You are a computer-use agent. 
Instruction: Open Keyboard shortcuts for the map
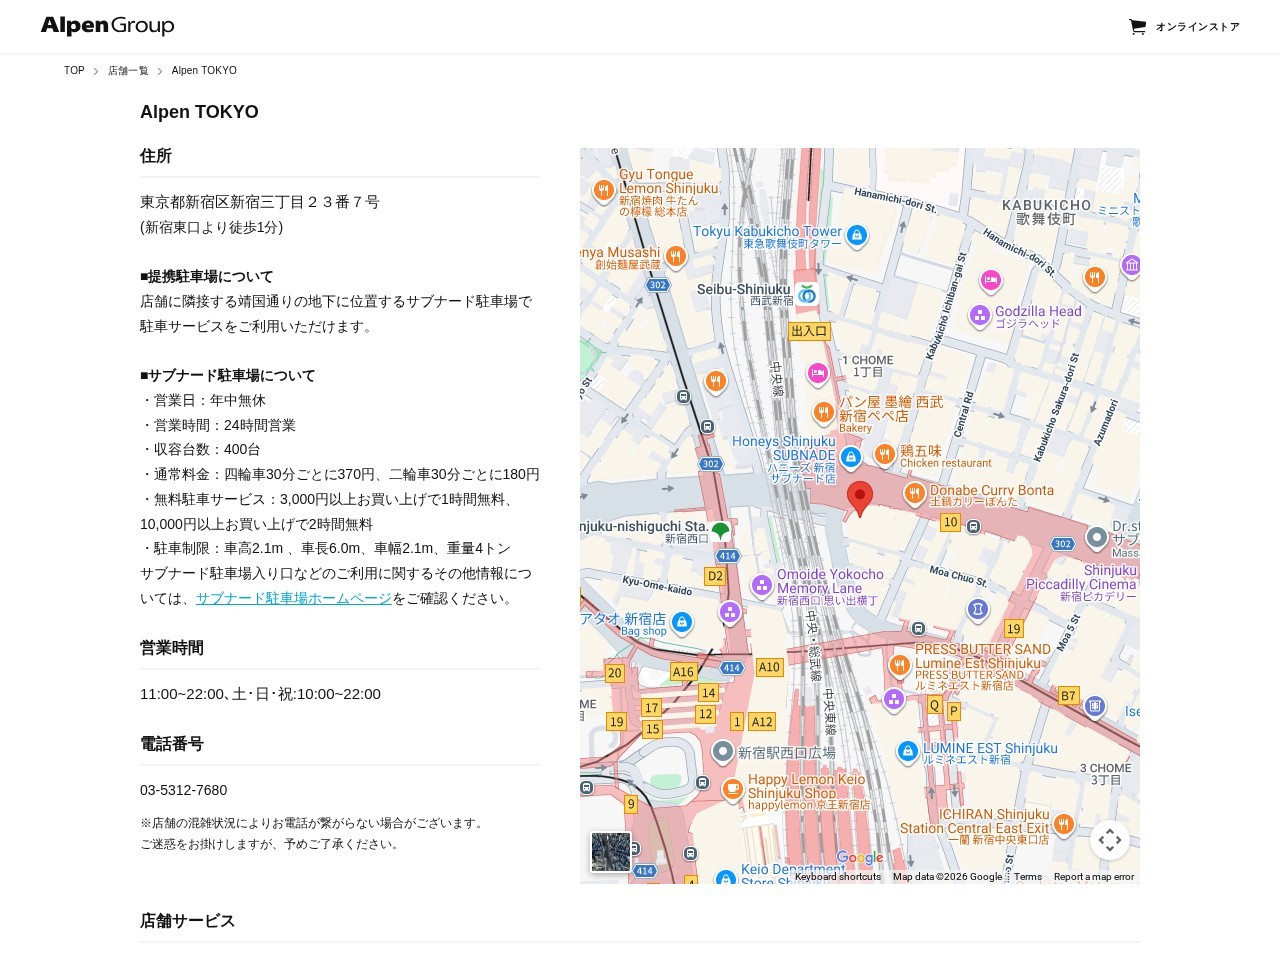[x=837, y=876]
